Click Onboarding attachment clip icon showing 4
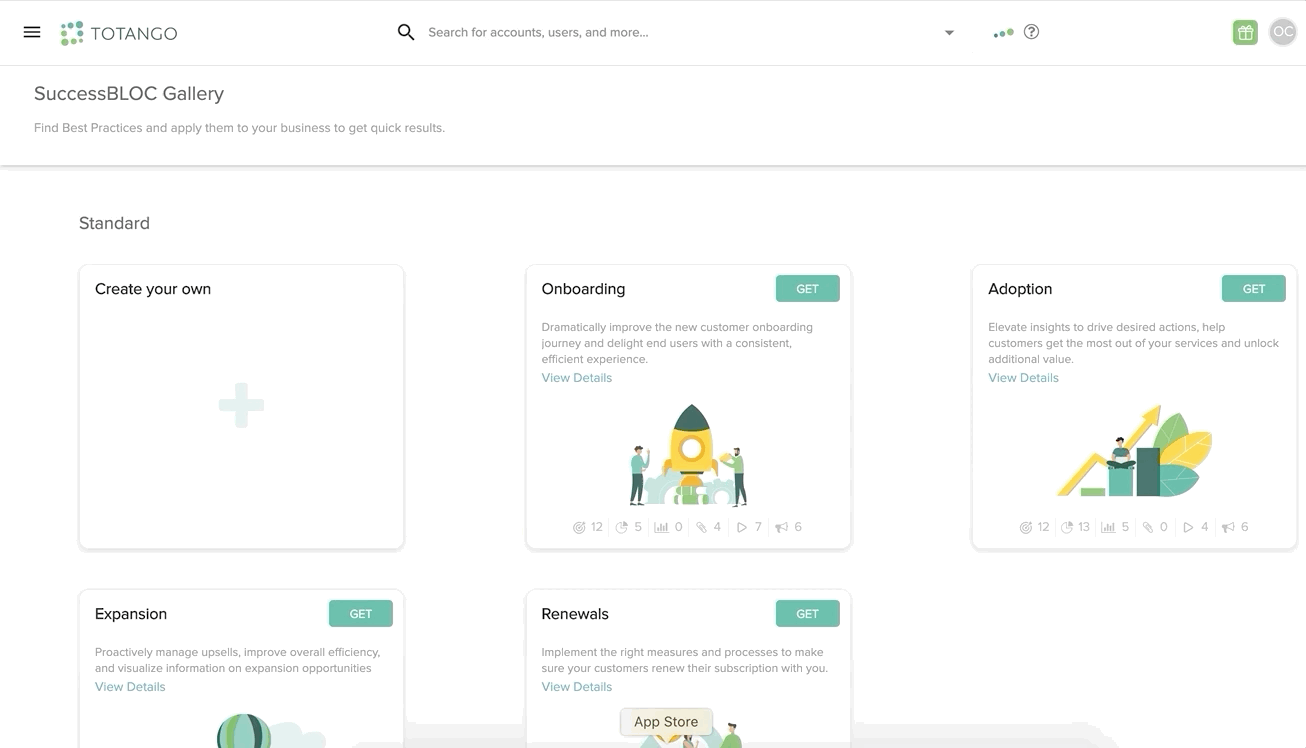Screen dimensions: 1306x748 click(x=701, y=527)
